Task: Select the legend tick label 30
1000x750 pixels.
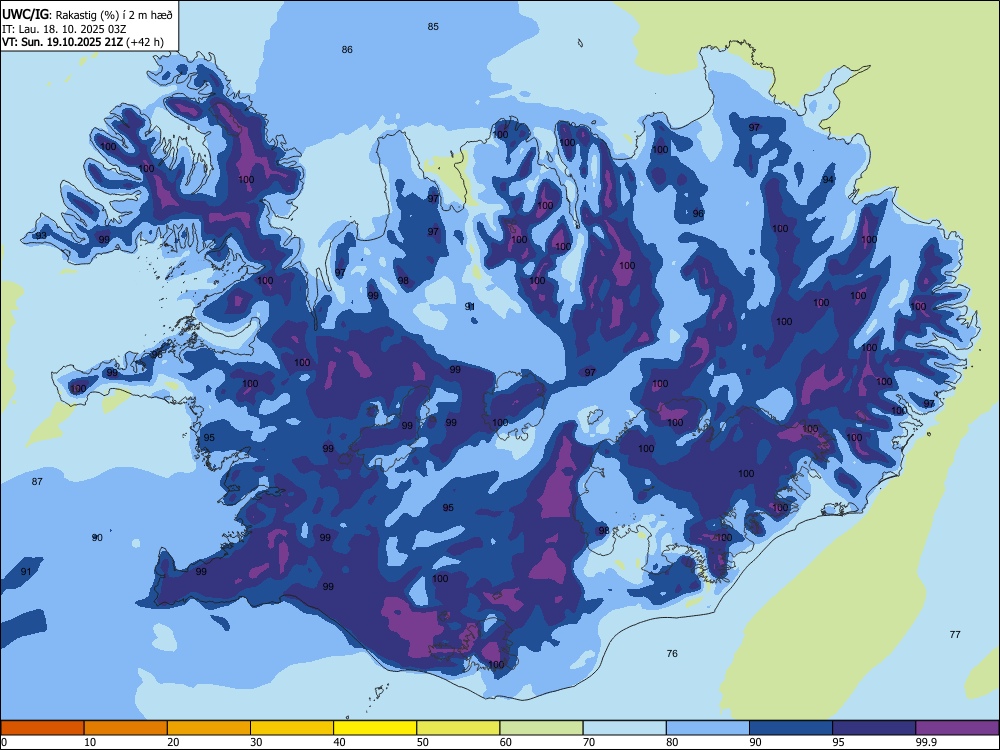Action: click(256, 742)
